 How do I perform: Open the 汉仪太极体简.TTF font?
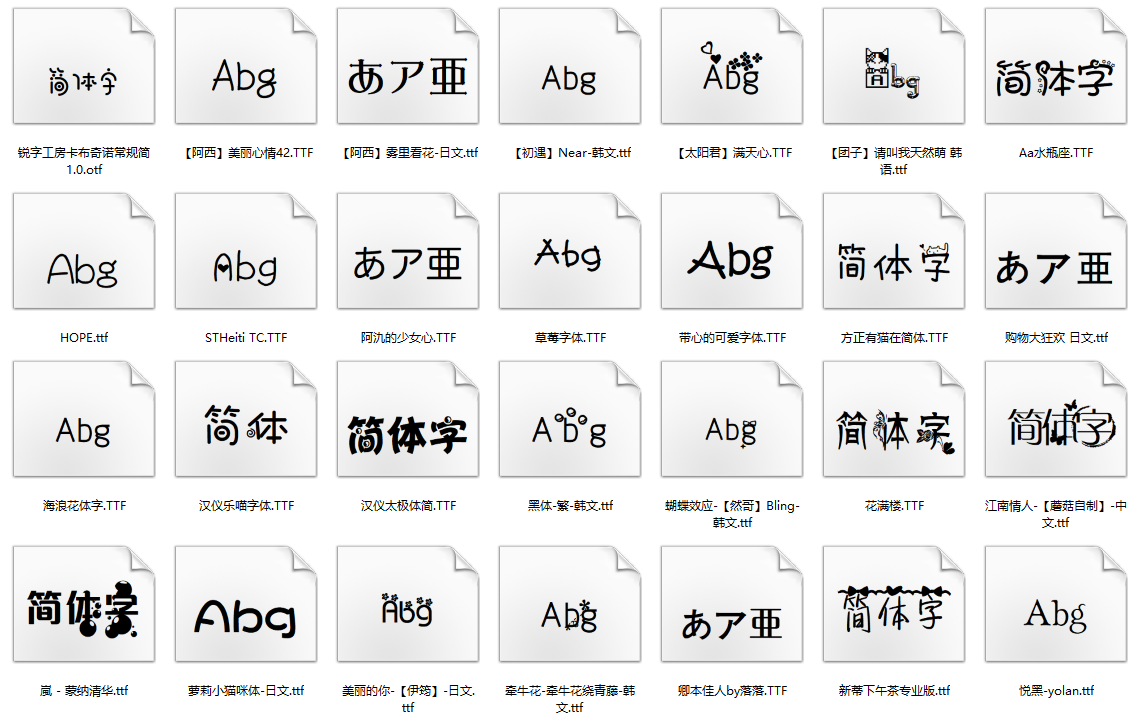408,420
